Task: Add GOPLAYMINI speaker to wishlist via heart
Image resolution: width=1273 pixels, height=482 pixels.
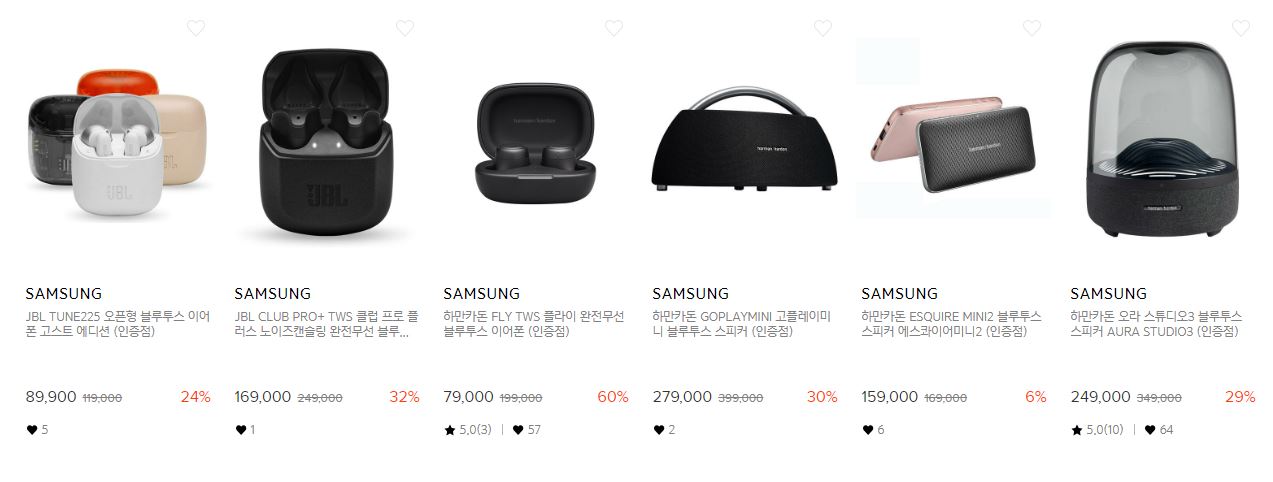Action: 823,28
